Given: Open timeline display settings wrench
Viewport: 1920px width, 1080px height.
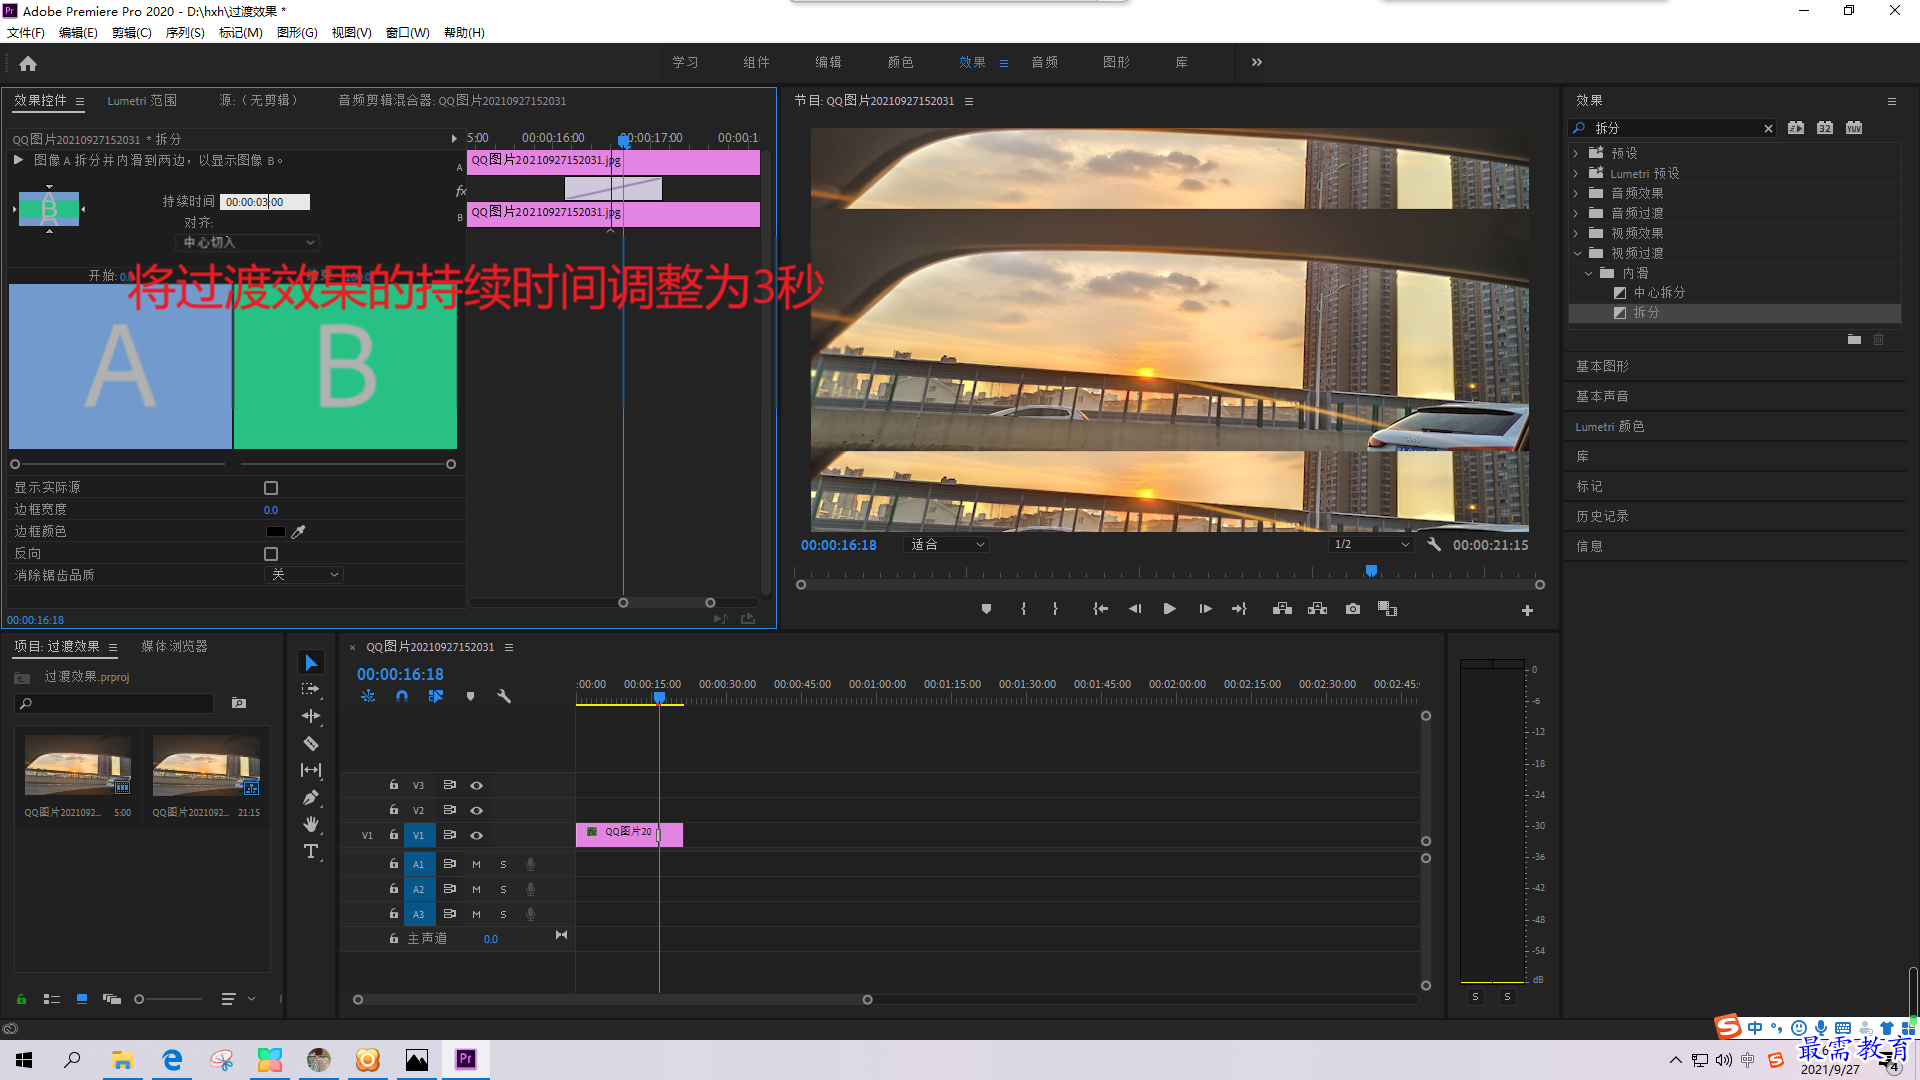Looking at the screenshot, I should [x=504, y=696].
